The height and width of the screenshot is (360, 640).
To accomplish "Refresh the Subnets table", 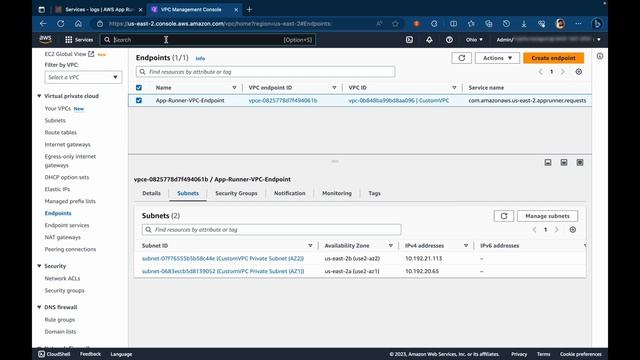I will [x=504, y=216].
